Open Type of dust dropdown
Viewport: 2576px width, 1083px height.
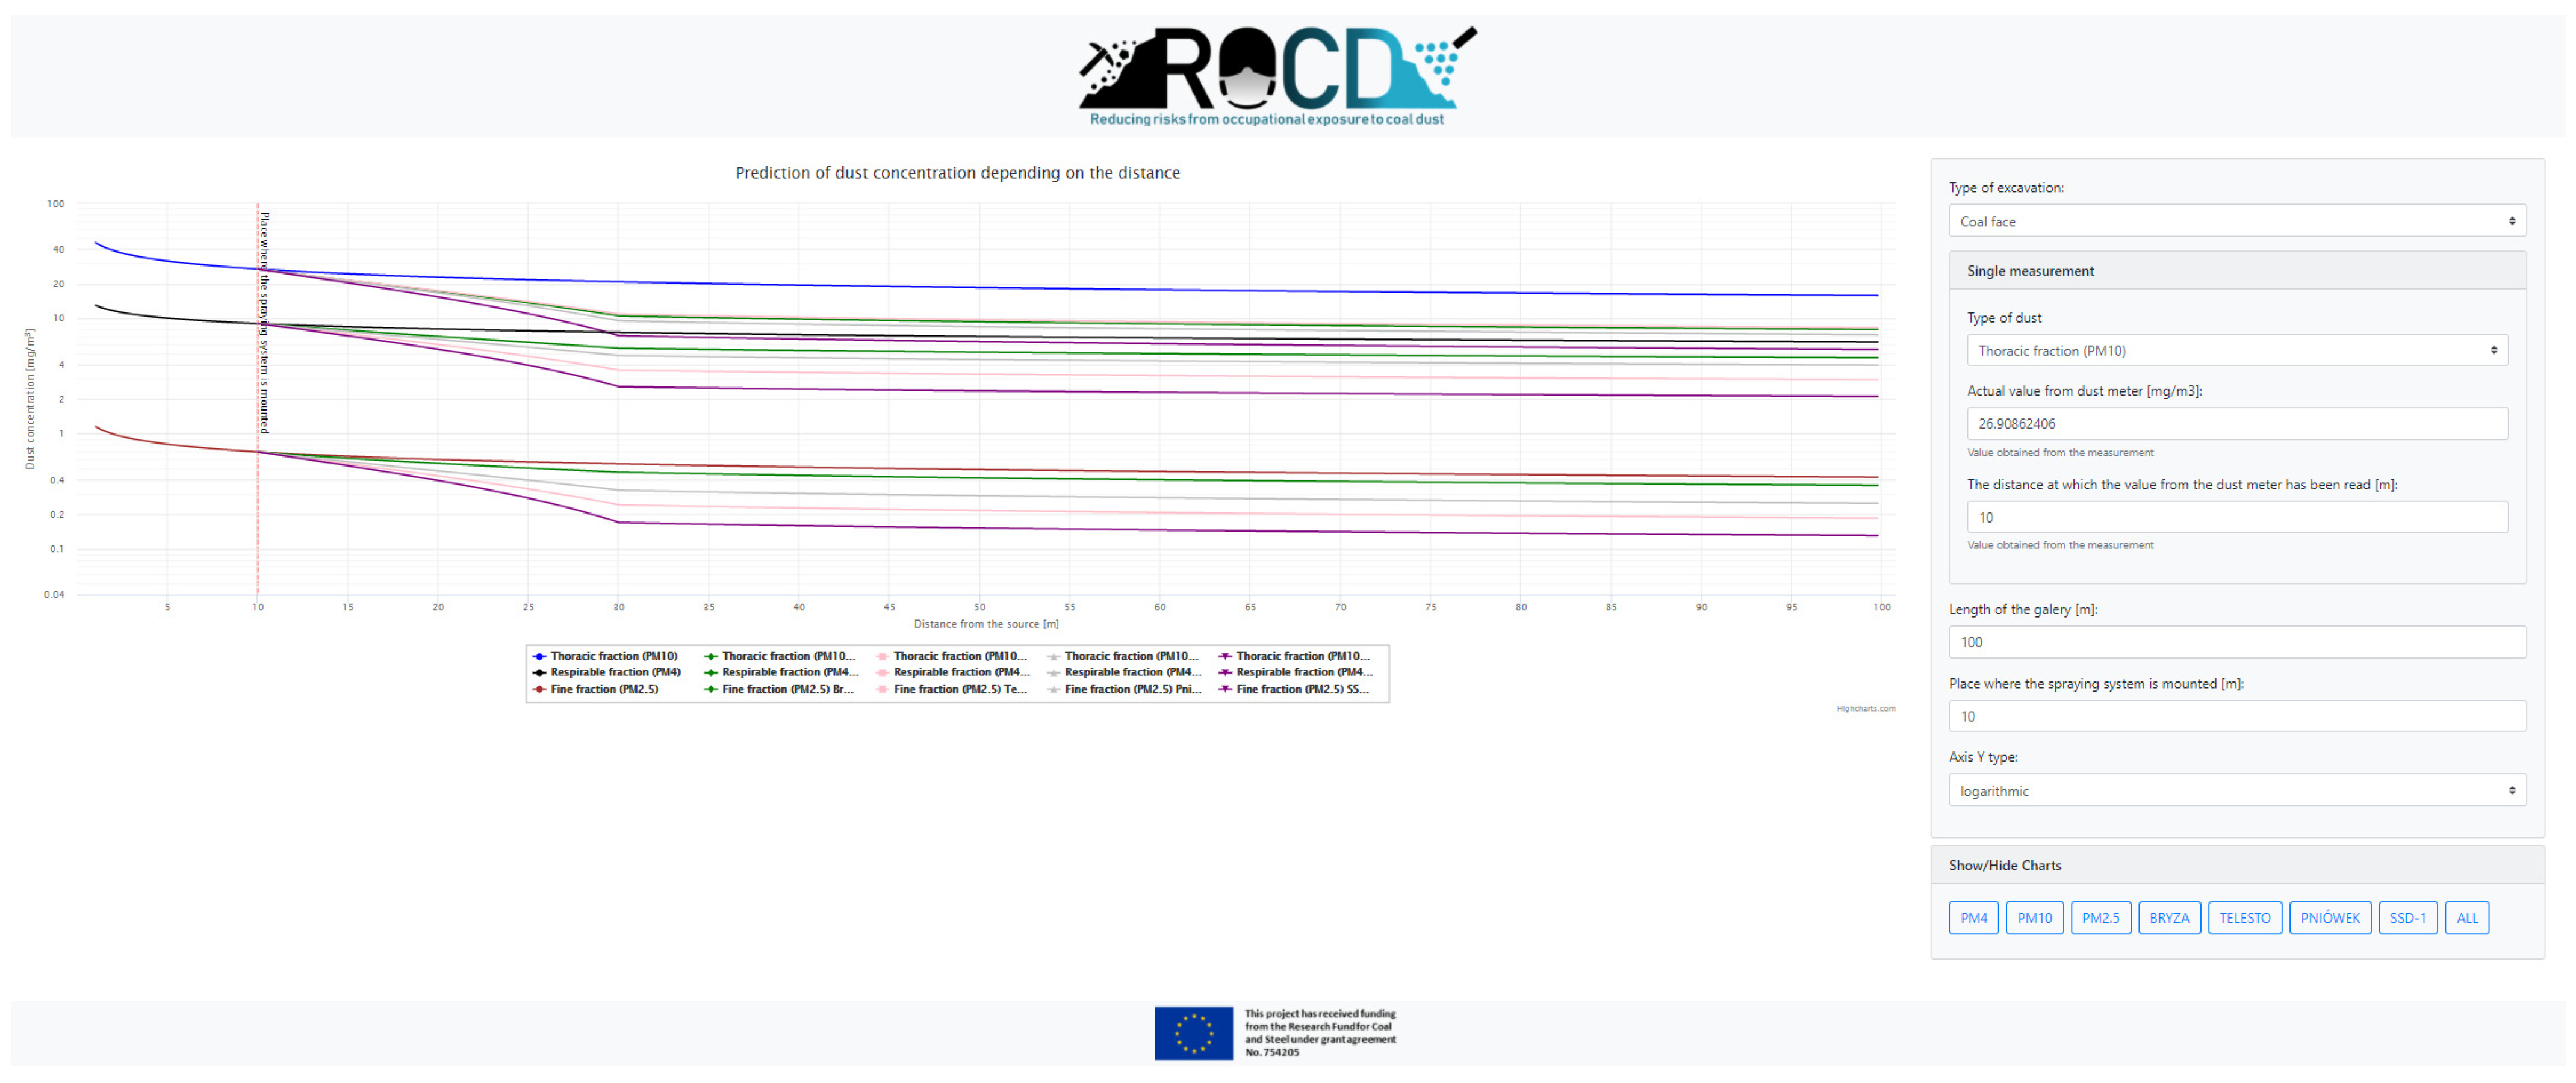tap(2236, 350)
